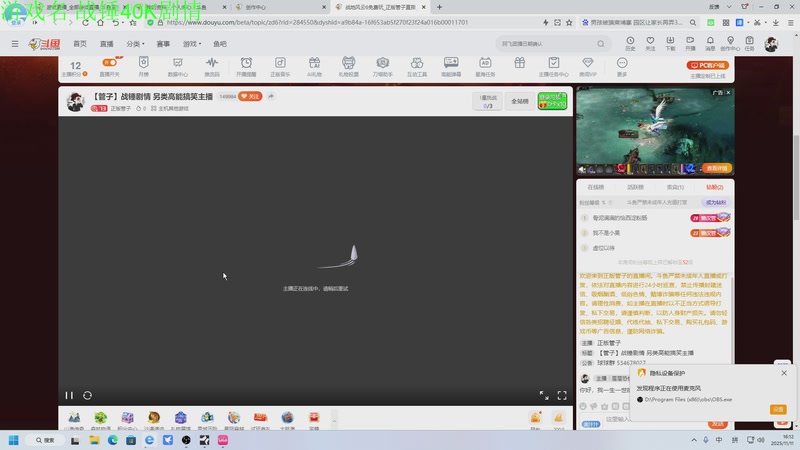Image resolution: width=800 pixels, height=450 pixels.
Task: Open the 首页 home menu
Action: click(80, 44)
